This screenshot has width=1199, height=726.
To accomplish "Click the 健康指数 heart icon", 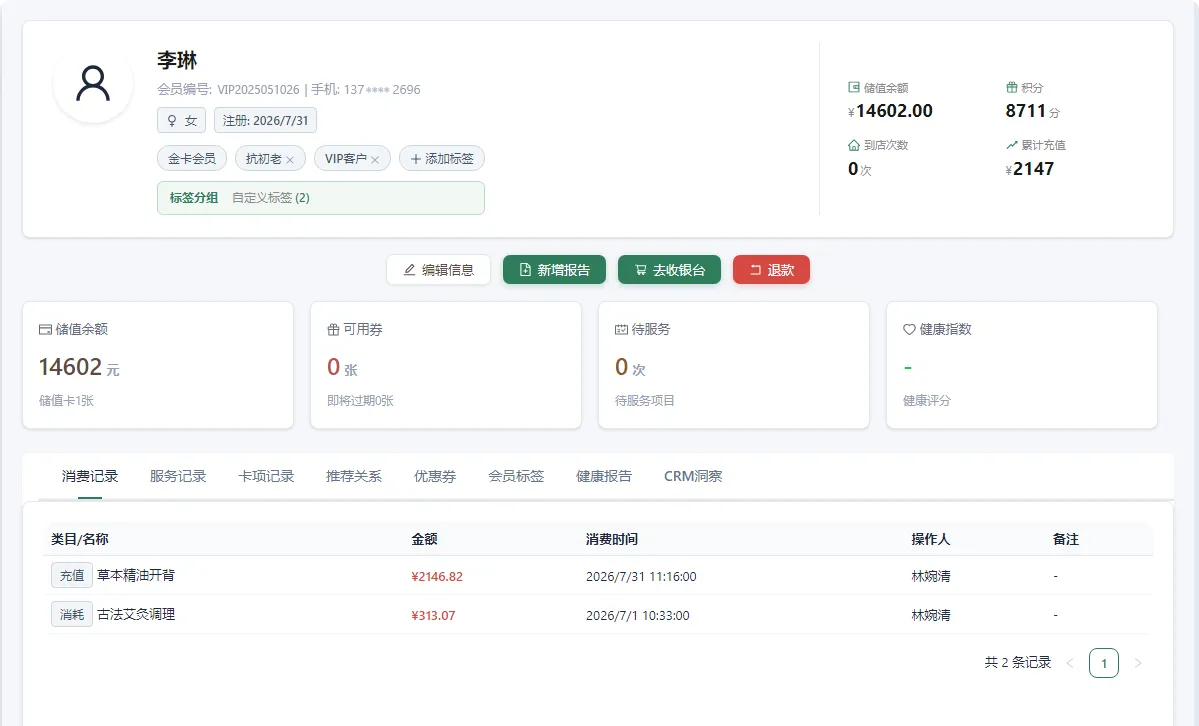I will click(909, 330).
